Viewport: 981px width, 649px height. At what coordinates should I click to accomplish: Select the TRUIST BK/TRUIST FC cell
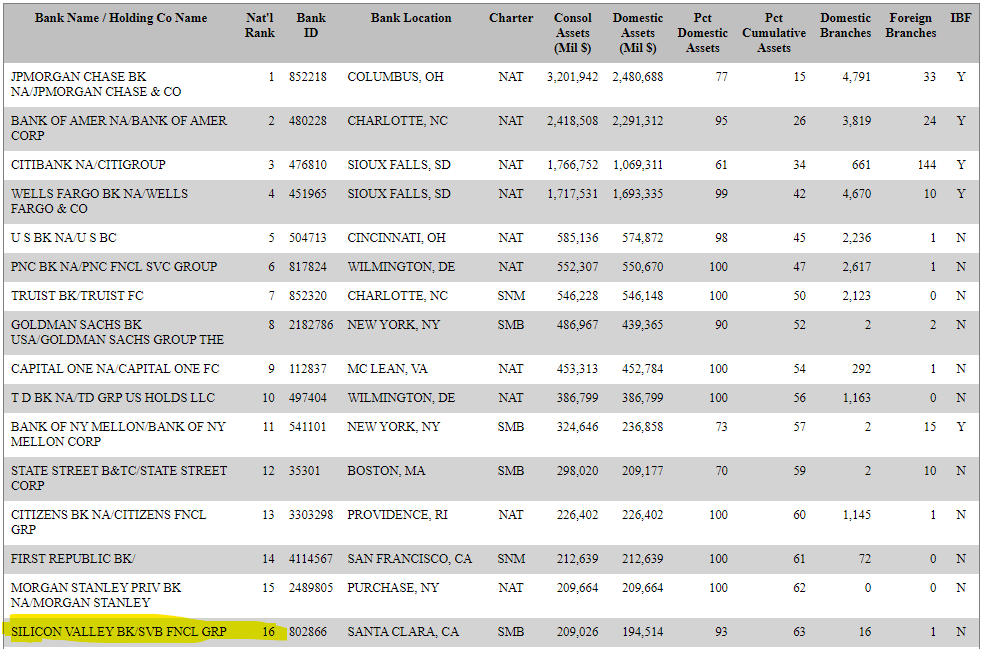tap(77, 296)
